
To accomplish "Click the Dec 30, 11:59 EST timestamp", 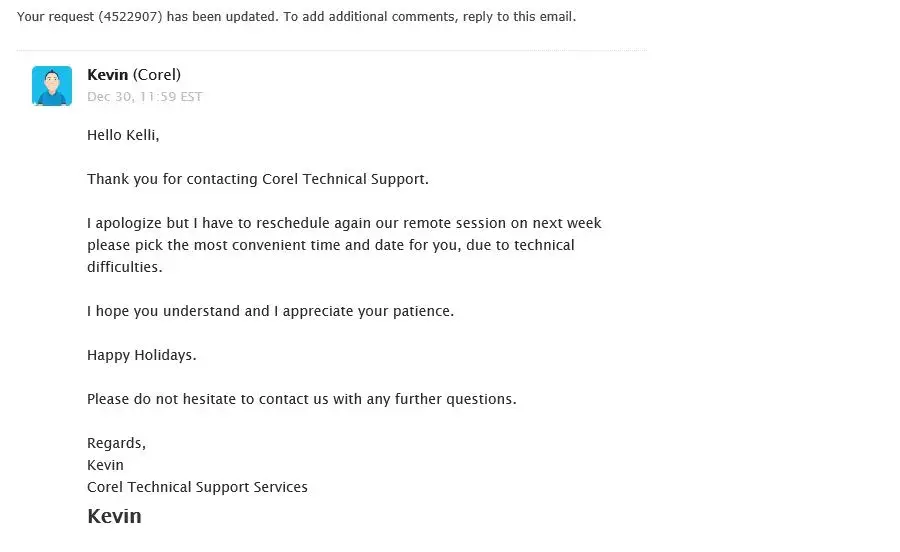I will pos(145,97).
